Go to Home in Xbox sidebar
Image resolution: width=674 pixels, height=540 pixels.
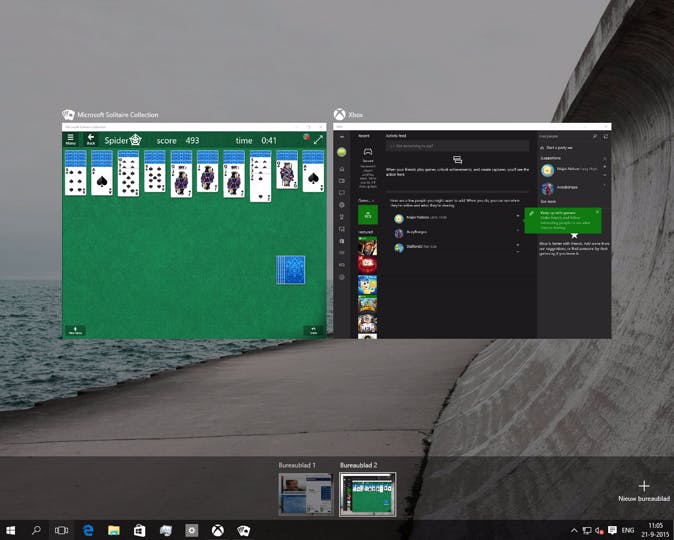342,169
